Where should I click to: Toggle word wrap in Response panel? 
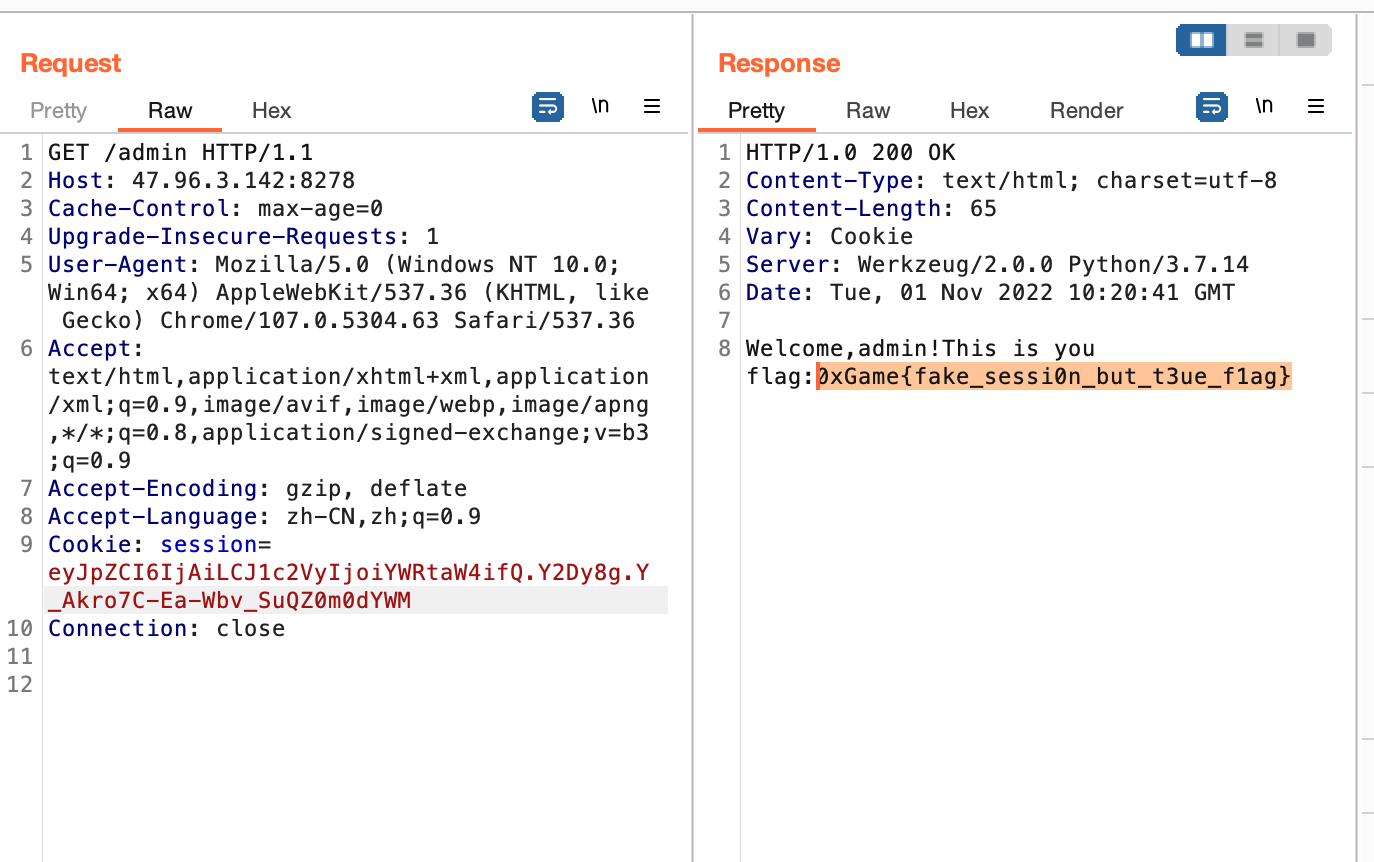click(x=1212, y=106)
